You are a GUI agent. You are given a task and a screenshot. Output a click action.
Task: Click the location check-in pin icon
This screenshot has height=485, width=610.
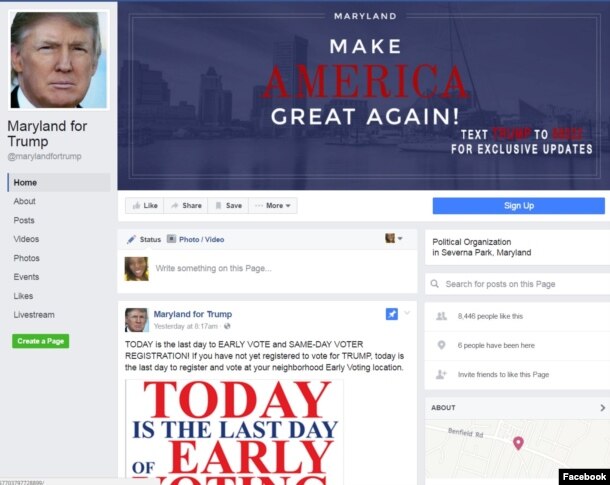click(441, 345)
